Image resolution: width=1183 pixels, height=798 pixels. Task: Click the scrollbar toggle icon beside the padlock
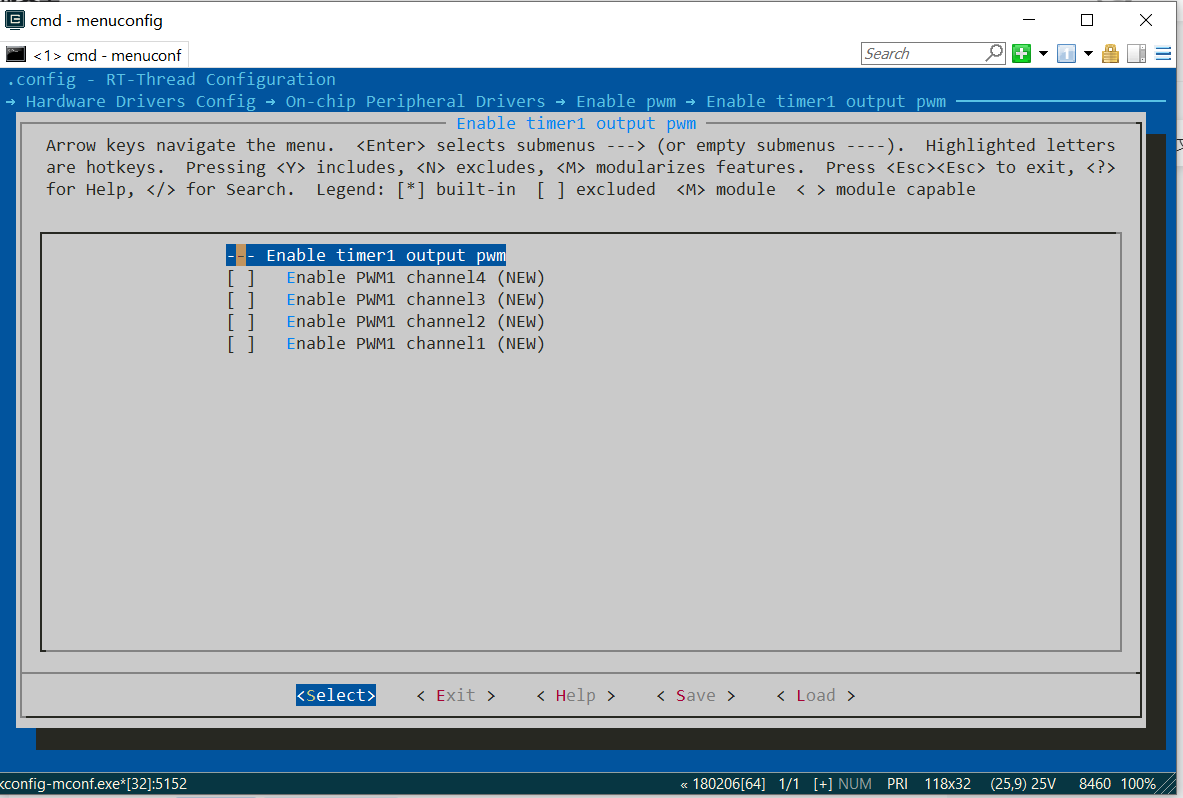click(x=1136, y=53)
